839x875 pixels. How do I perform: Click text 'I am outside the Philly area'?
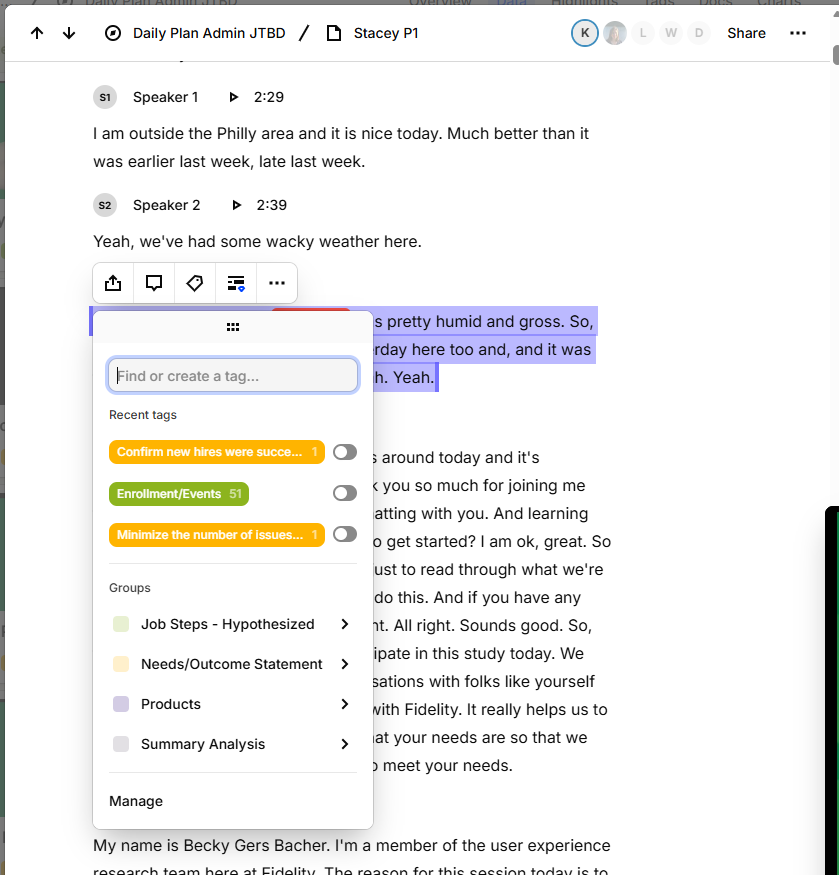194,134
